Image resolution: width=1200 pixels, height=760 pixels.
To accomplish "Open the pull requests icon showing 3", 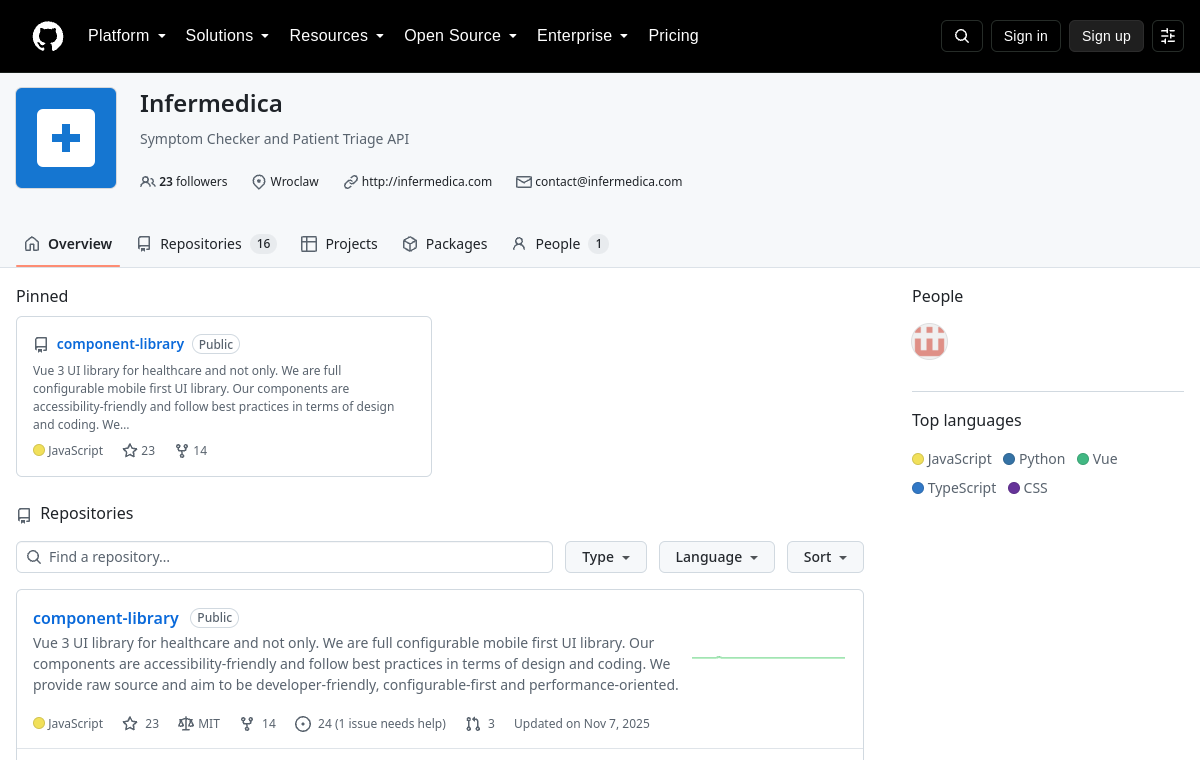I will [x=473, y=724].
